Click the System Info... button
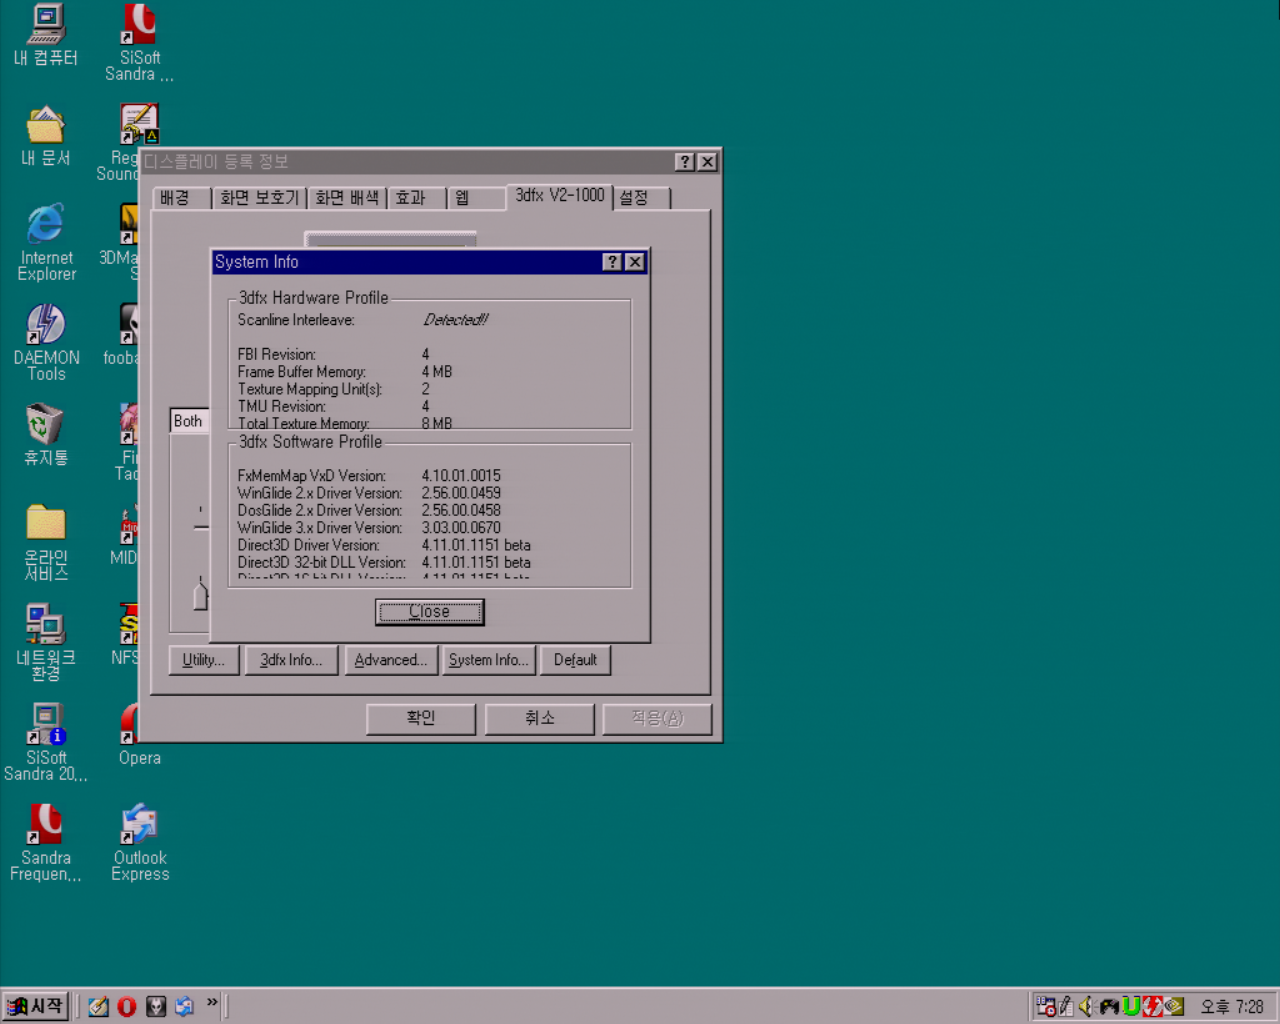This screenshot has width=1280, height=1024. 488,660
